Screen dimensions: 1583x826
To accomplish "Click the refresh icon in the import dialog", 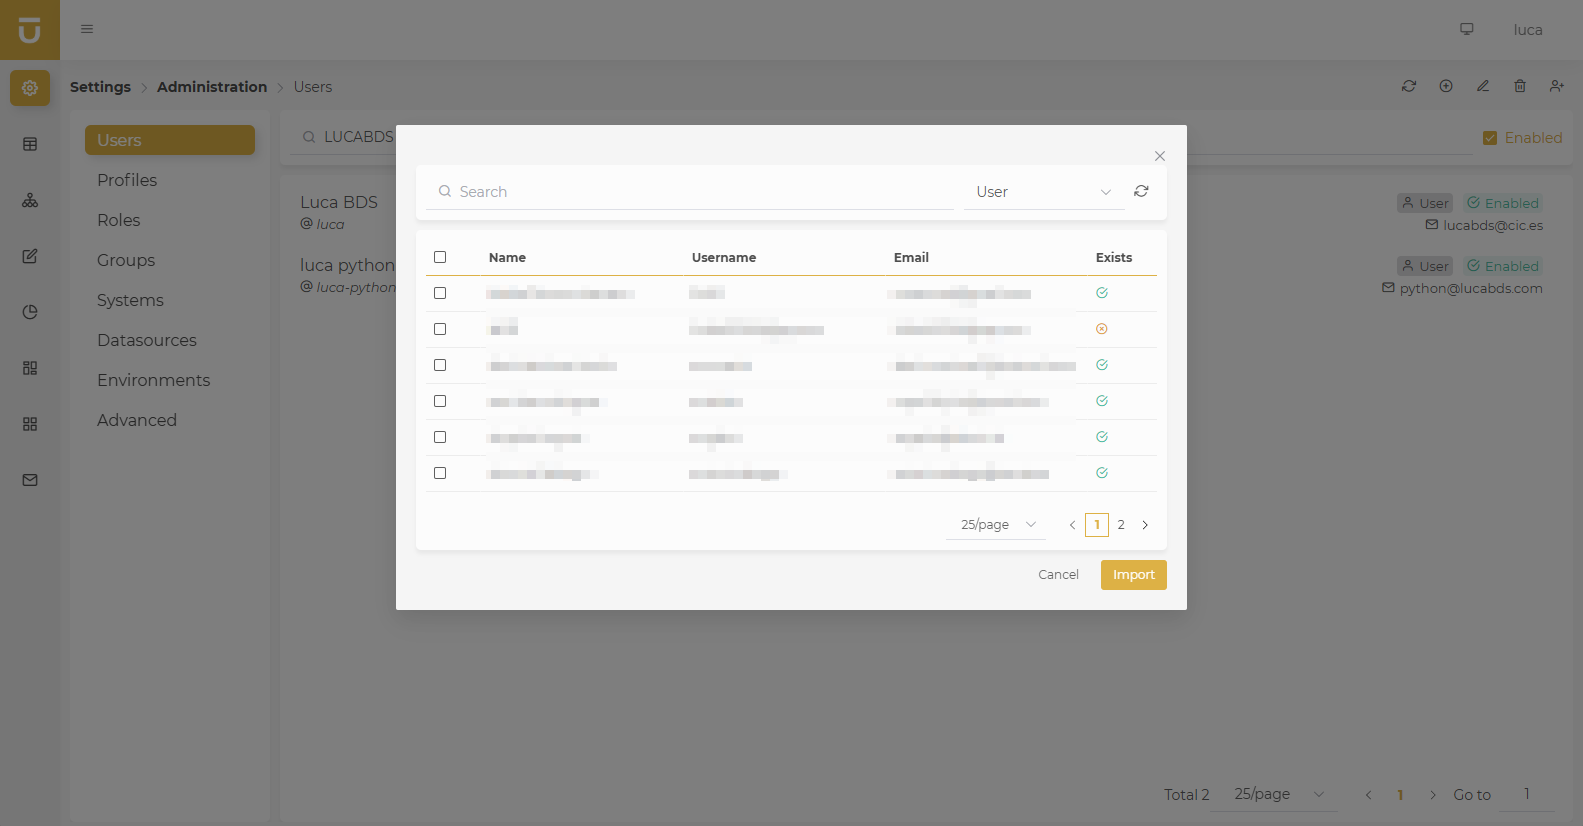I will tap(1141, 191).
